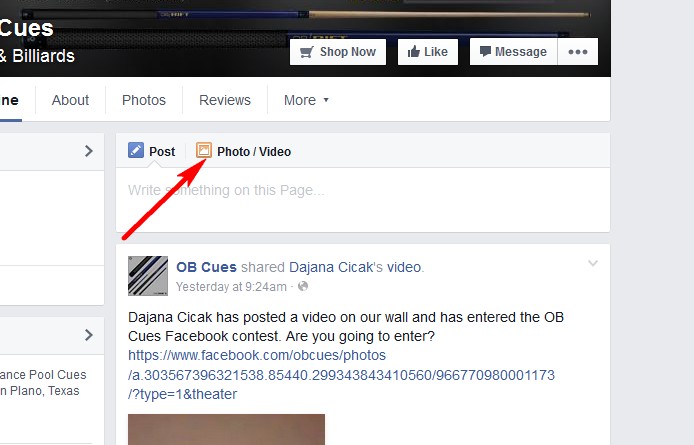694x445 pixels.
Task: Click the public globe privacy icon
Action: coord(303,286)
